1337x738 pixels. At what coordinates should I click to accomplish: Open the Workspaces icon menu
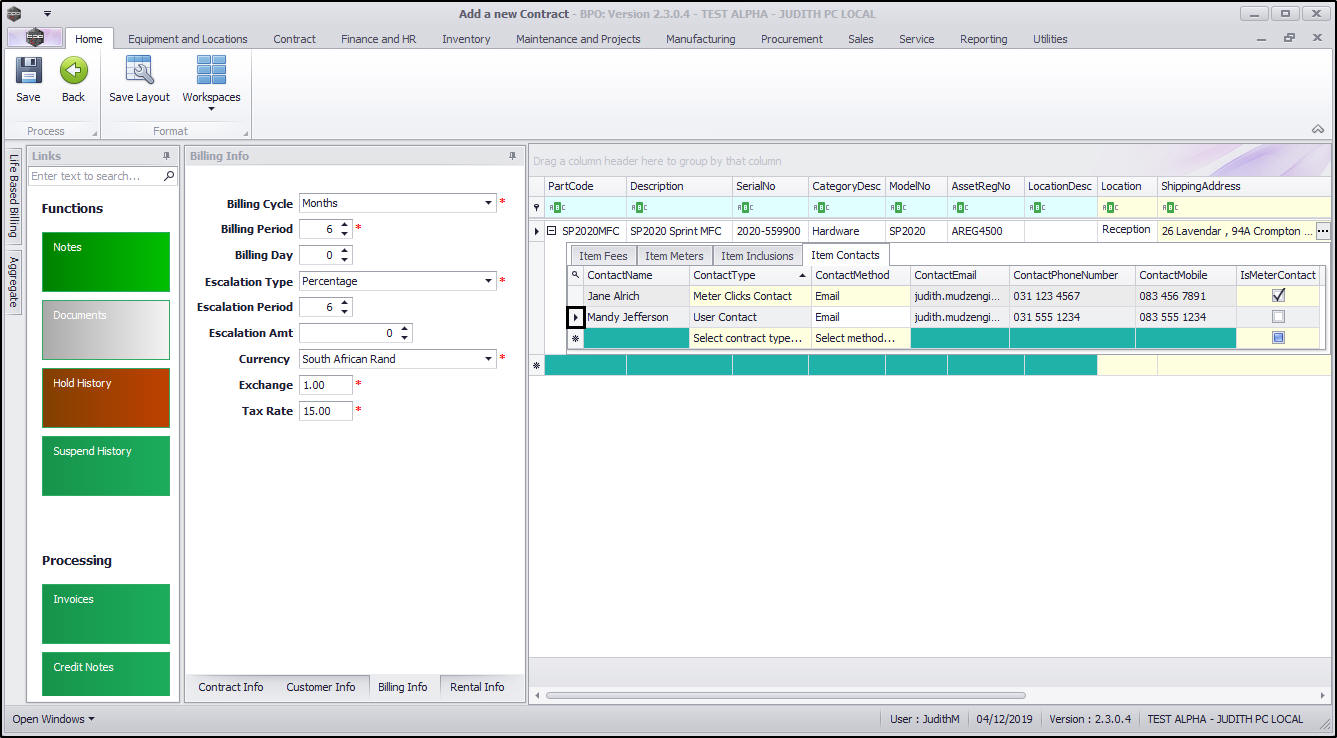point(211,71)
